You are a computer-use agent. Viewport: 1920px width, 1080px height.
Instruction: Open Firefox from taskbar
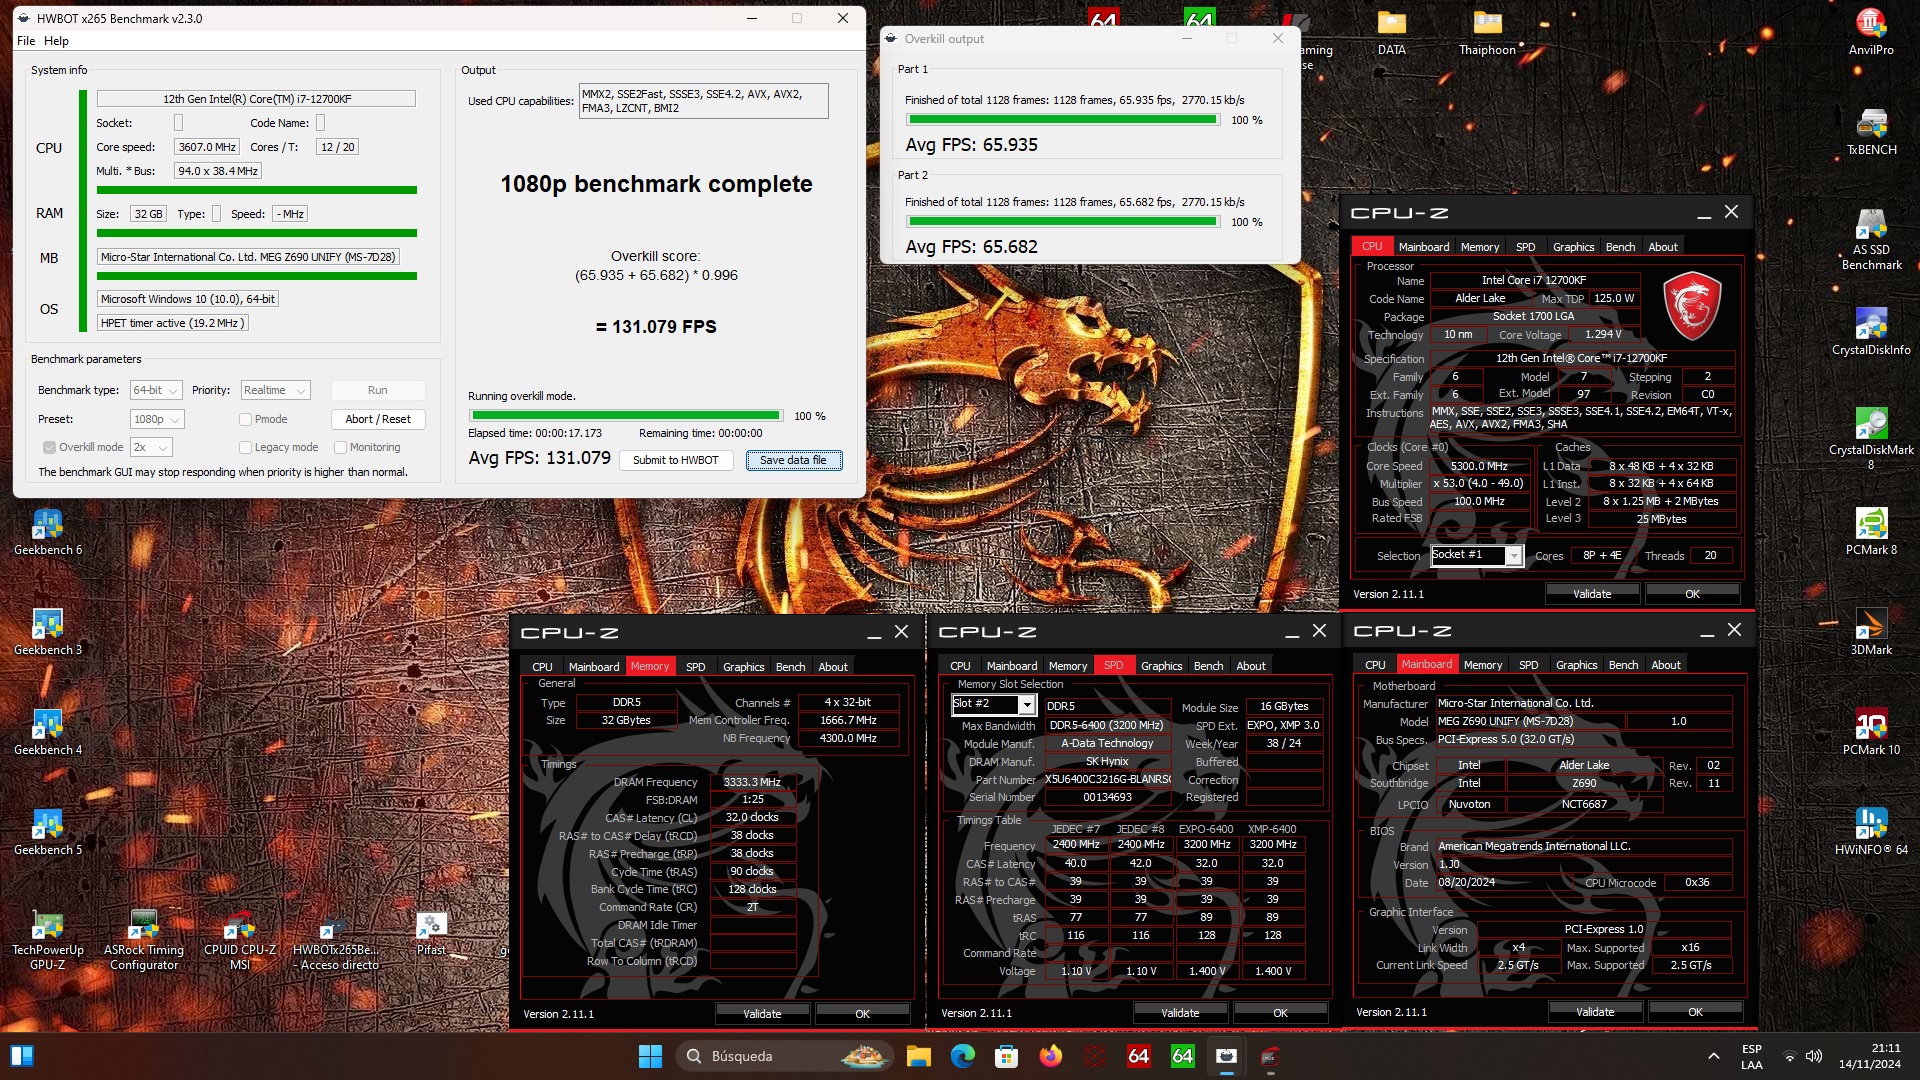[1050, 1056]
